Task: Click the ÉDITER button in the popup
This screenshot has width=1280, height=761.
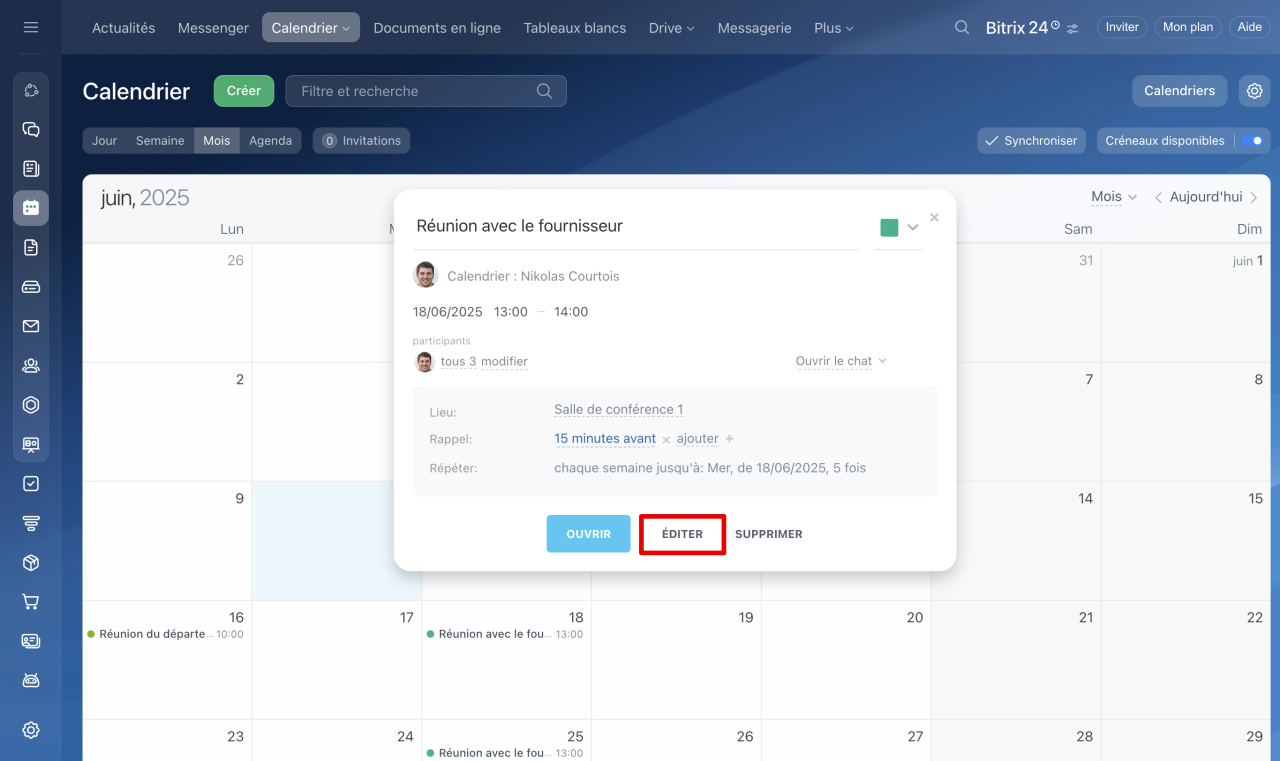Action: click(x=682, y=534)
